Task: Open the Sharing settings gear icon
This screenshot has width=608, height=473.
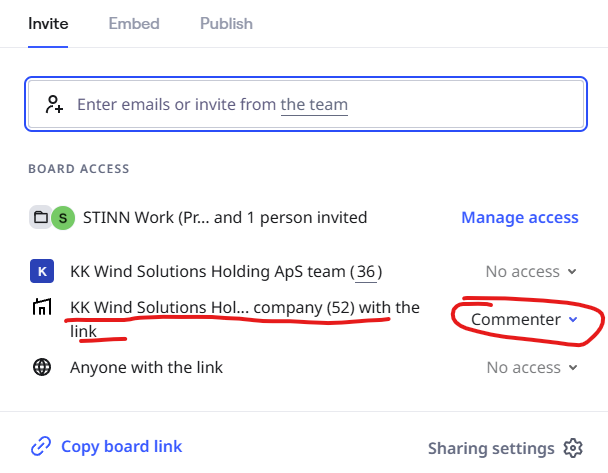Action: coord(573,448)
